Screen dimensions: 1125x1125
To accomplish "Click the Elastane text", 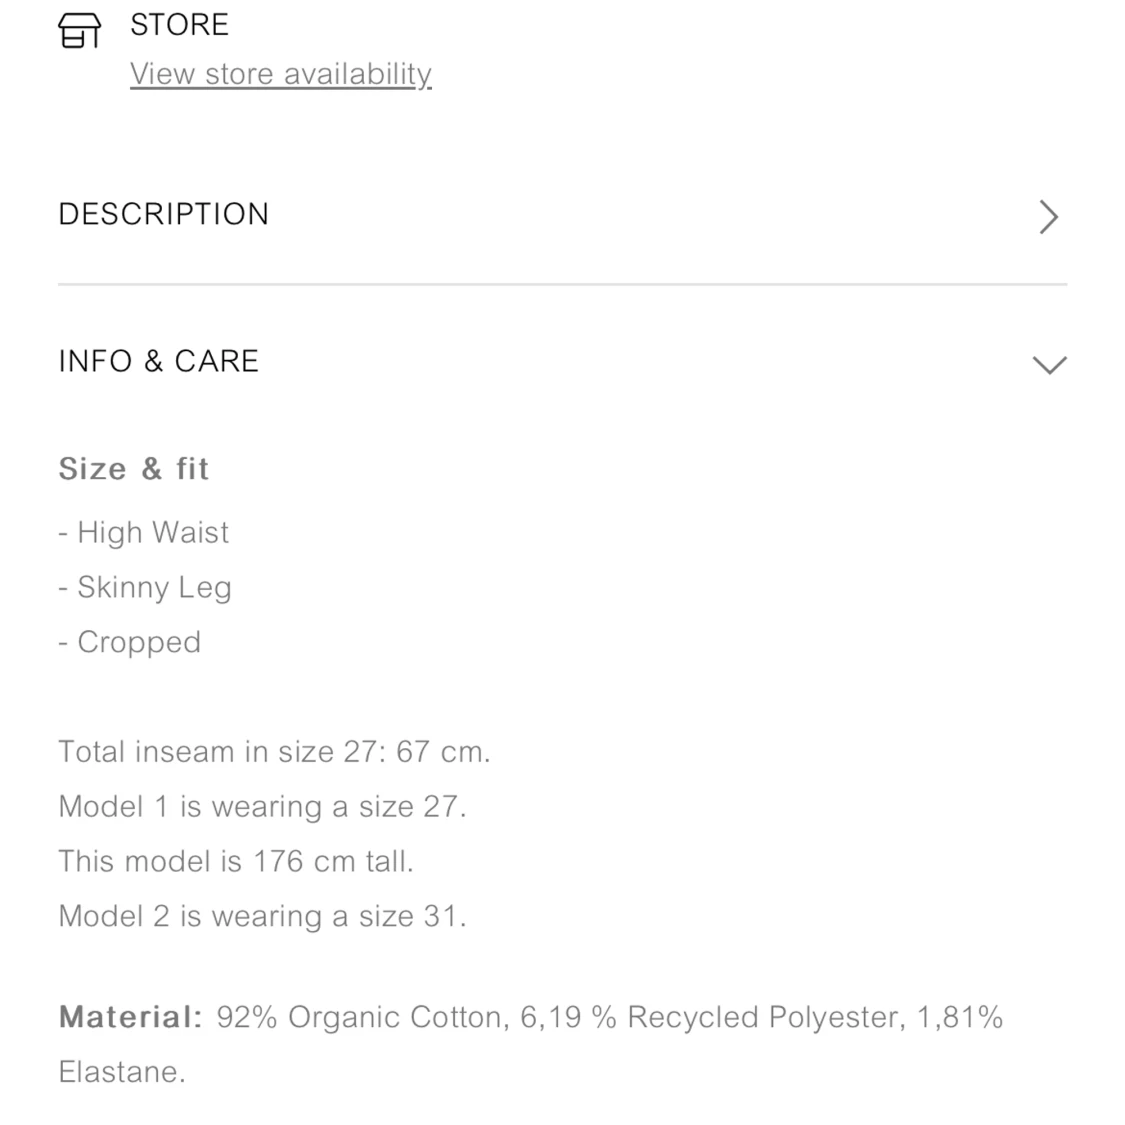I will (122, 1072).
